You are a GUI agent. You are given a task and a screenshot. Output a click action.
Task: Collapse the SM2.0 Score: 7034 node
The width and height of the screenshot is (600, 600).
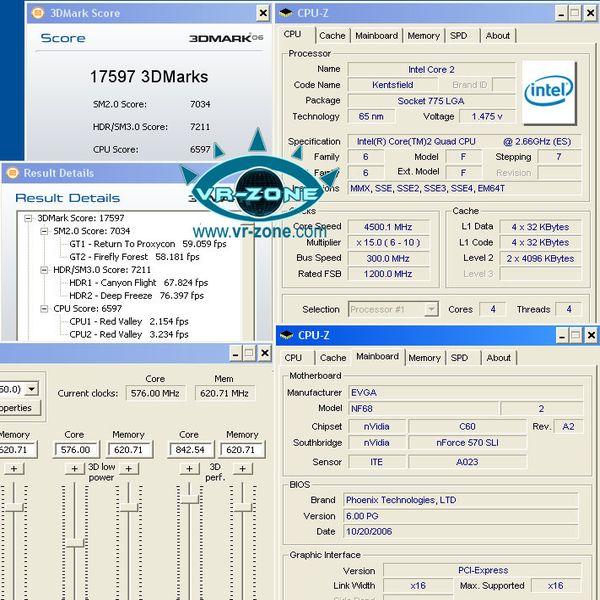click(44, 231)
